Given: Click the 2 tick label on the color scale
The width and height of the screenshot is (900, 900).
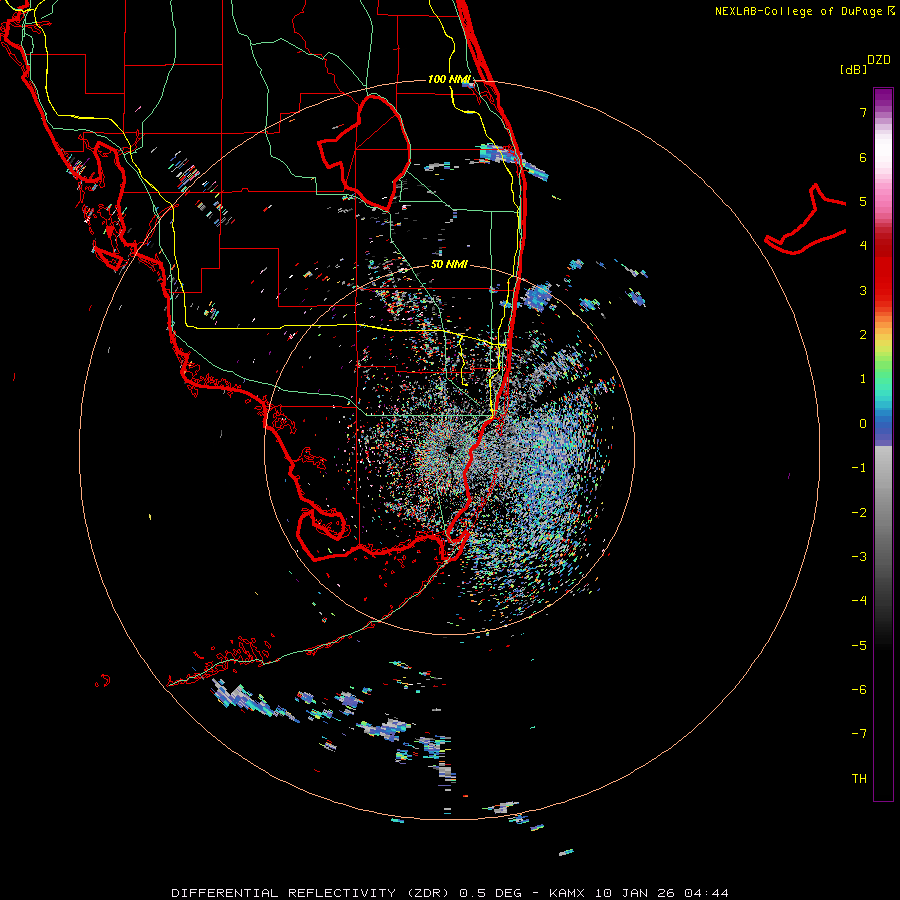Looking at the screenshot, I should click(863, 335).
